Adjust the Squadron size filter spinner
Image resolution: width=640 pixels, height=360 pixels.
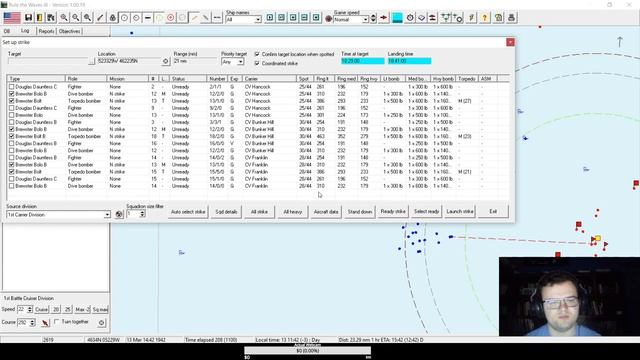coord(142,214)
